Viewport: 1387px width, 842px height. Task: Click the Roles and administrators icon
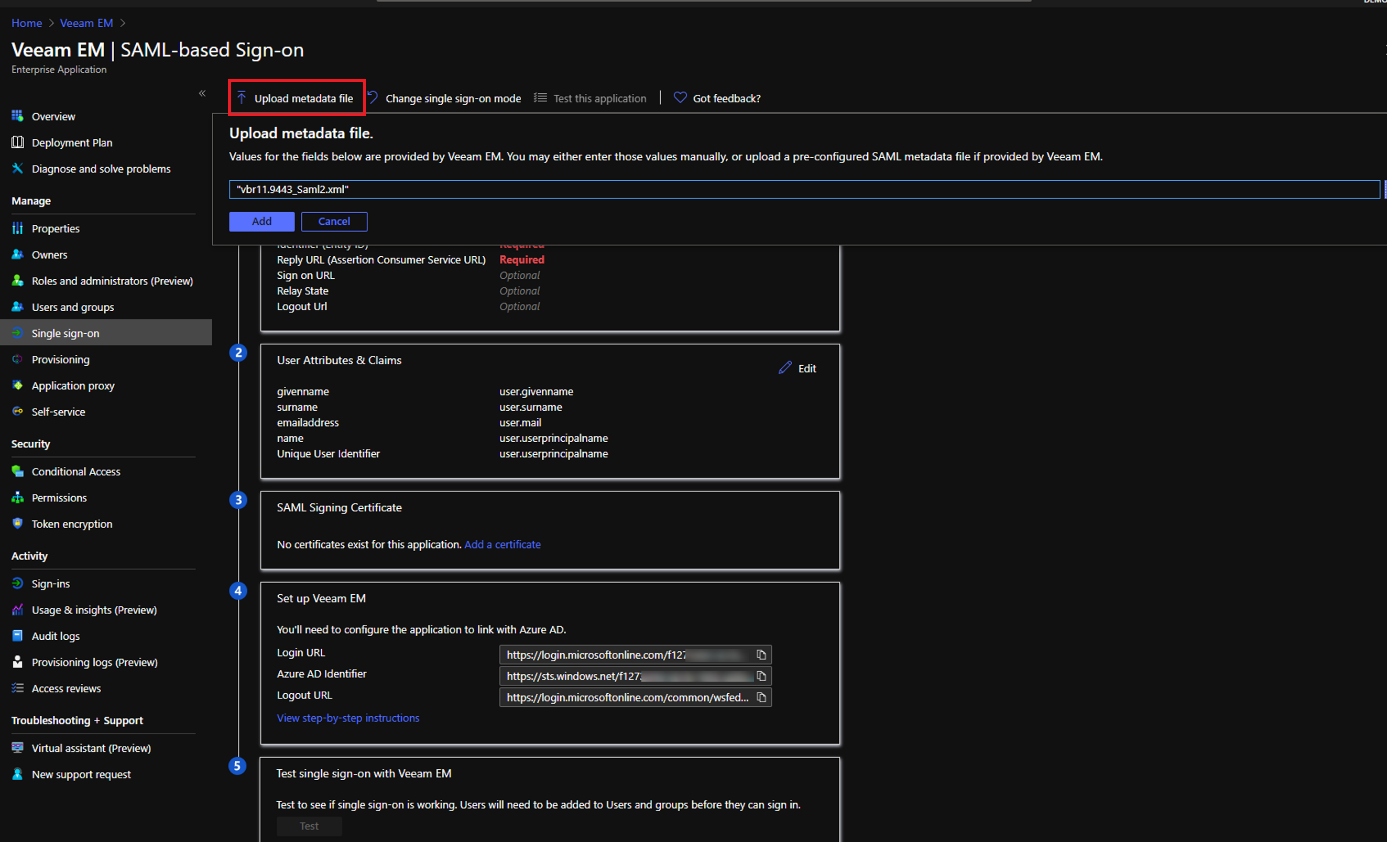pyautogui.click(x=17, y=281)
